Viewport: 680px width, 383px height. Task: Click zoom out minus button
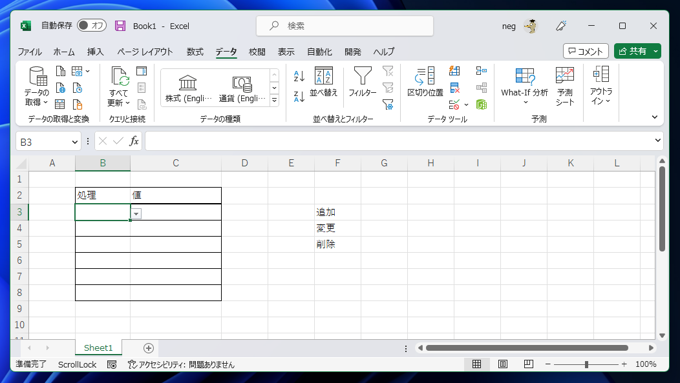[548, 364]
